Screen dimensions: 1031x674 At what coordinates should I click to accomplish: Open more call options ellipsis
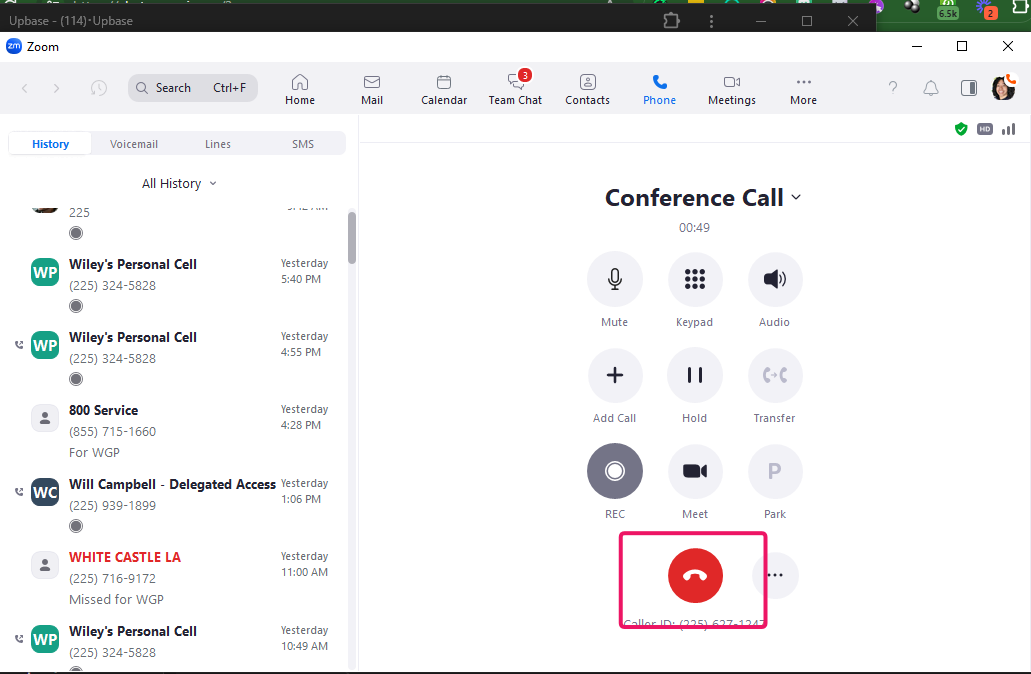[775, 575]
